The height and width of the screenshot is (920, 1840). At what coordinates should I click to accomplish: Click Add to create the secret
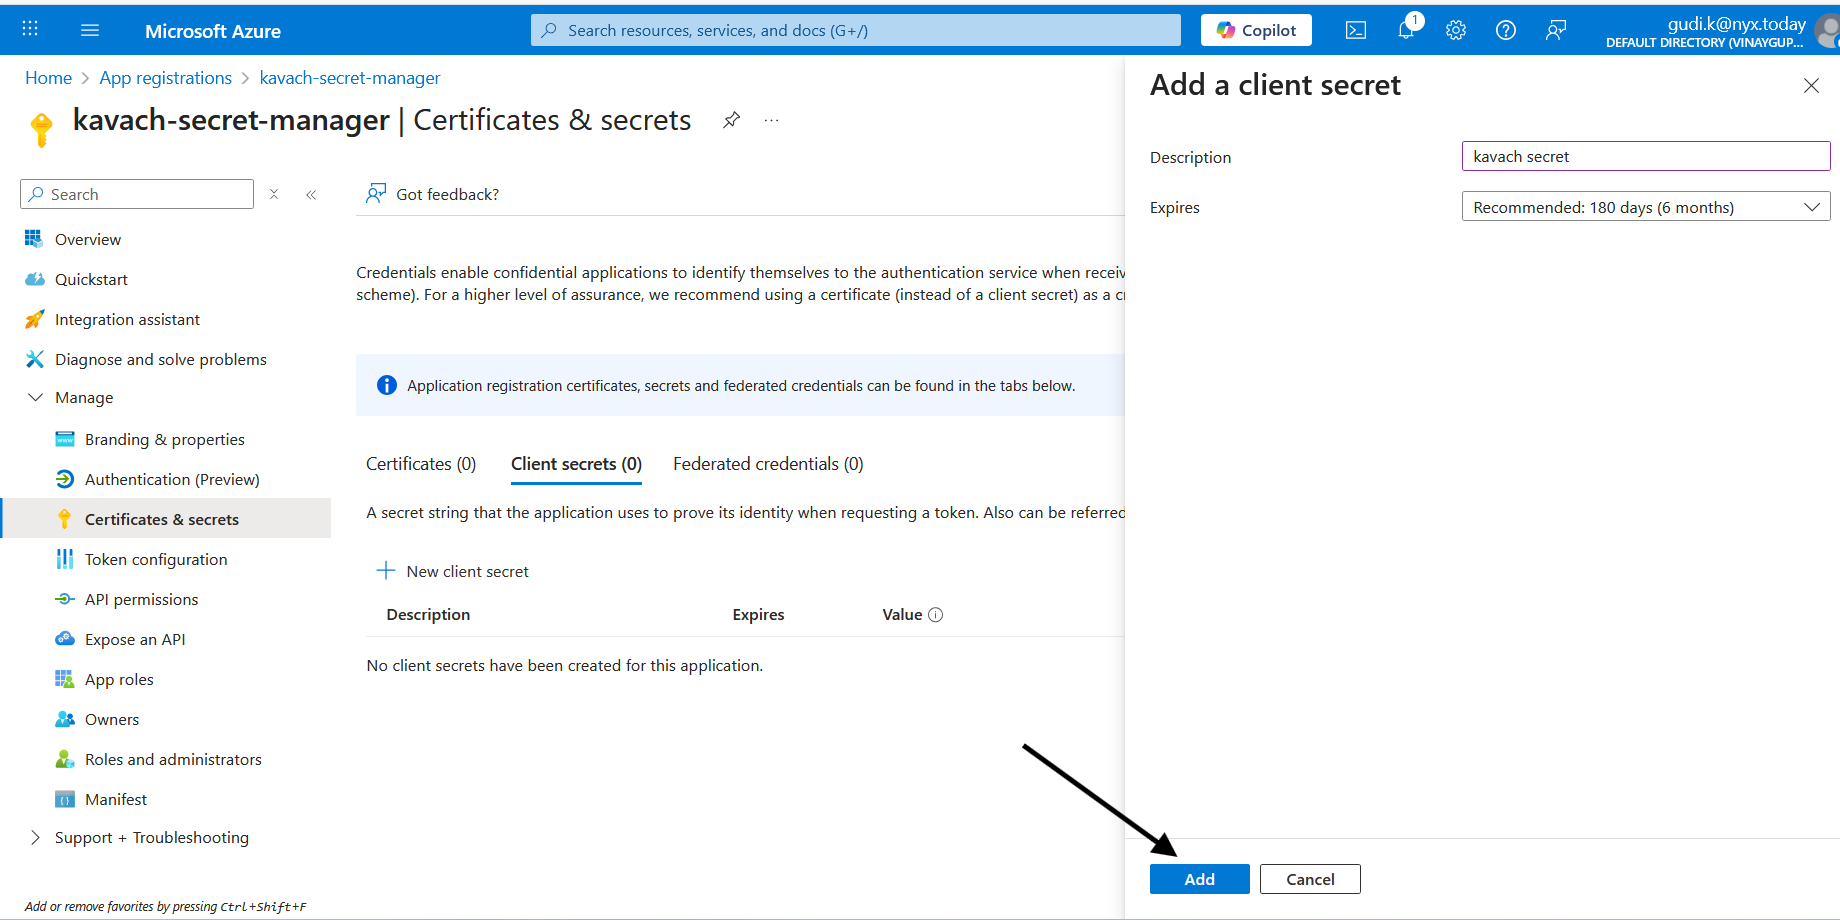1200,879
